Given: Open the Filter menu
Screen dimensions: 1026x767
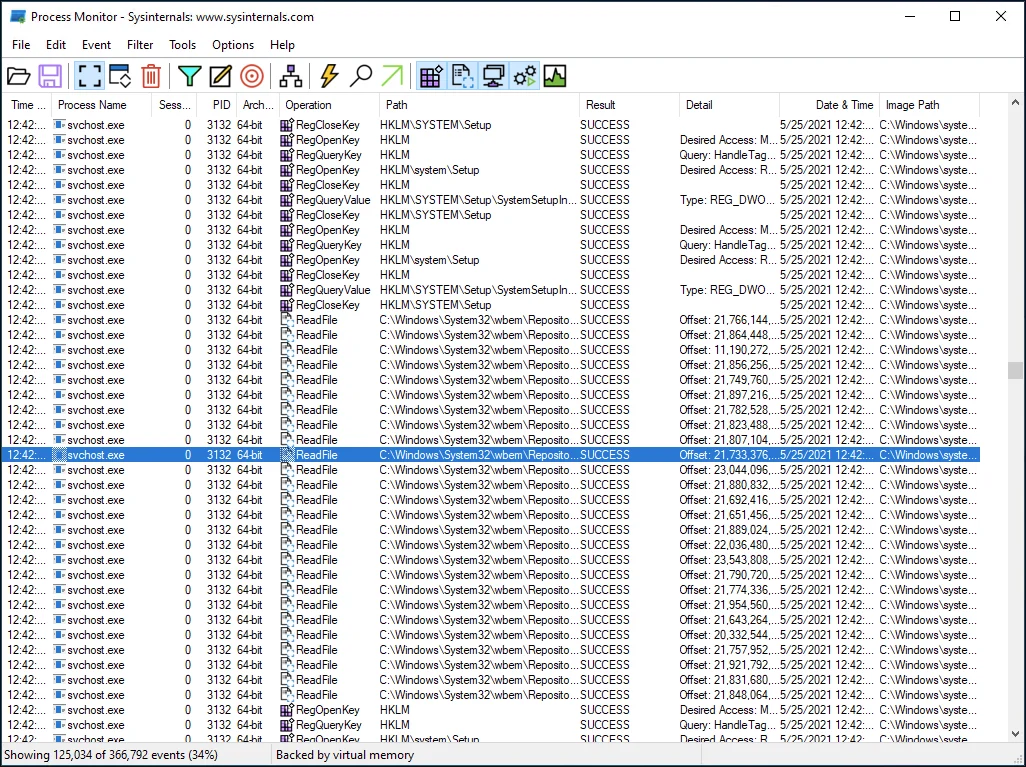Looking at the screenshot, I should [140, 45].
